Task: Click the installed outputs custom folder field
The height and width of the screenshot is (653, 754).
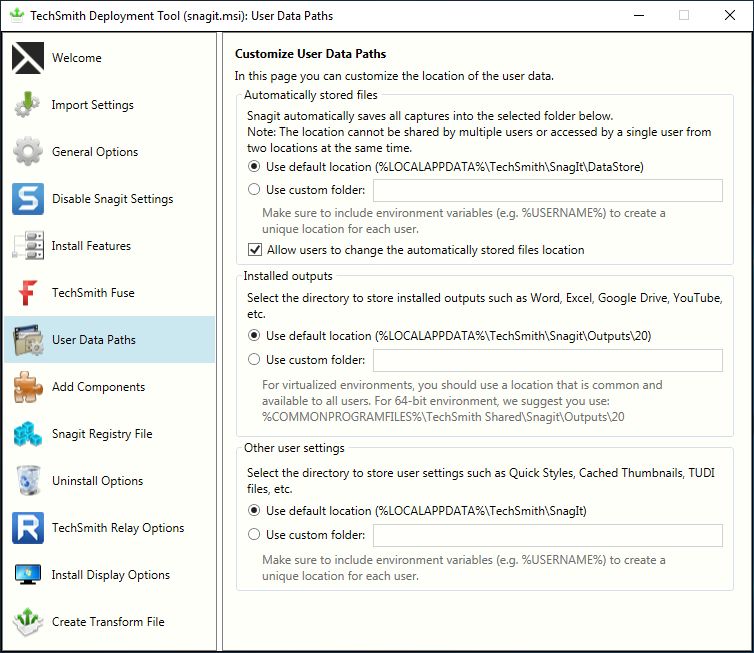Action: pyautogui.click(x=548, y=360)
